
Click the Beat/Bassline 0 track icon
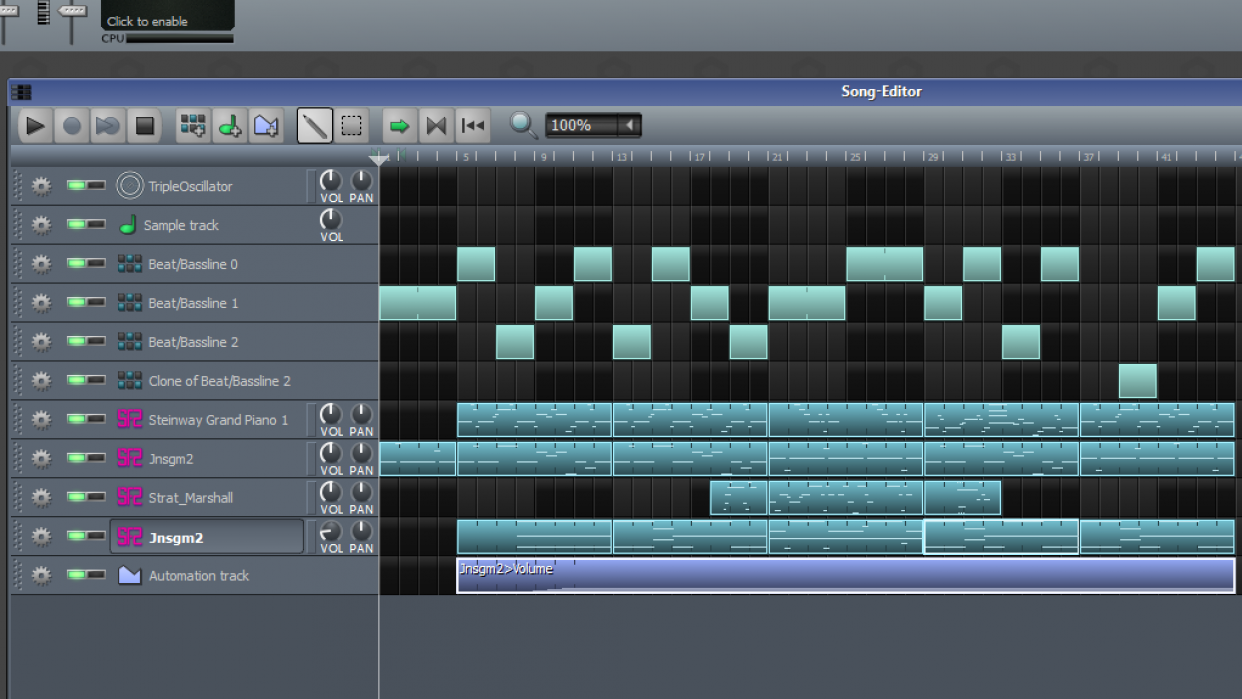click(x=130, y=264)
